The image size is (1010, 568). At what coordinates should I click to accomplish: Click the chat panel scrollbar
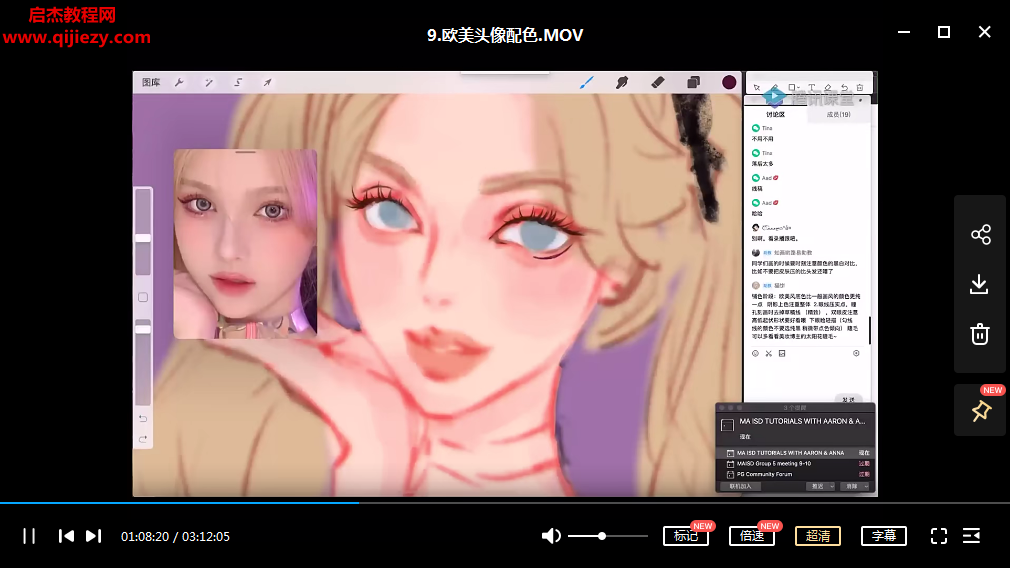[870, 330]
